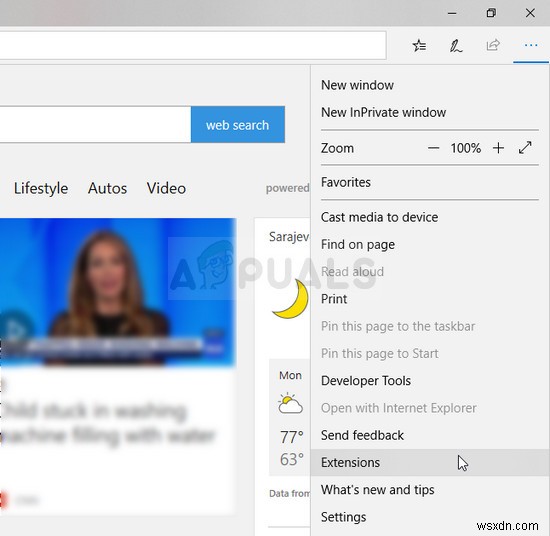
Task: Click the washing machine news headline
Action: 107,423
